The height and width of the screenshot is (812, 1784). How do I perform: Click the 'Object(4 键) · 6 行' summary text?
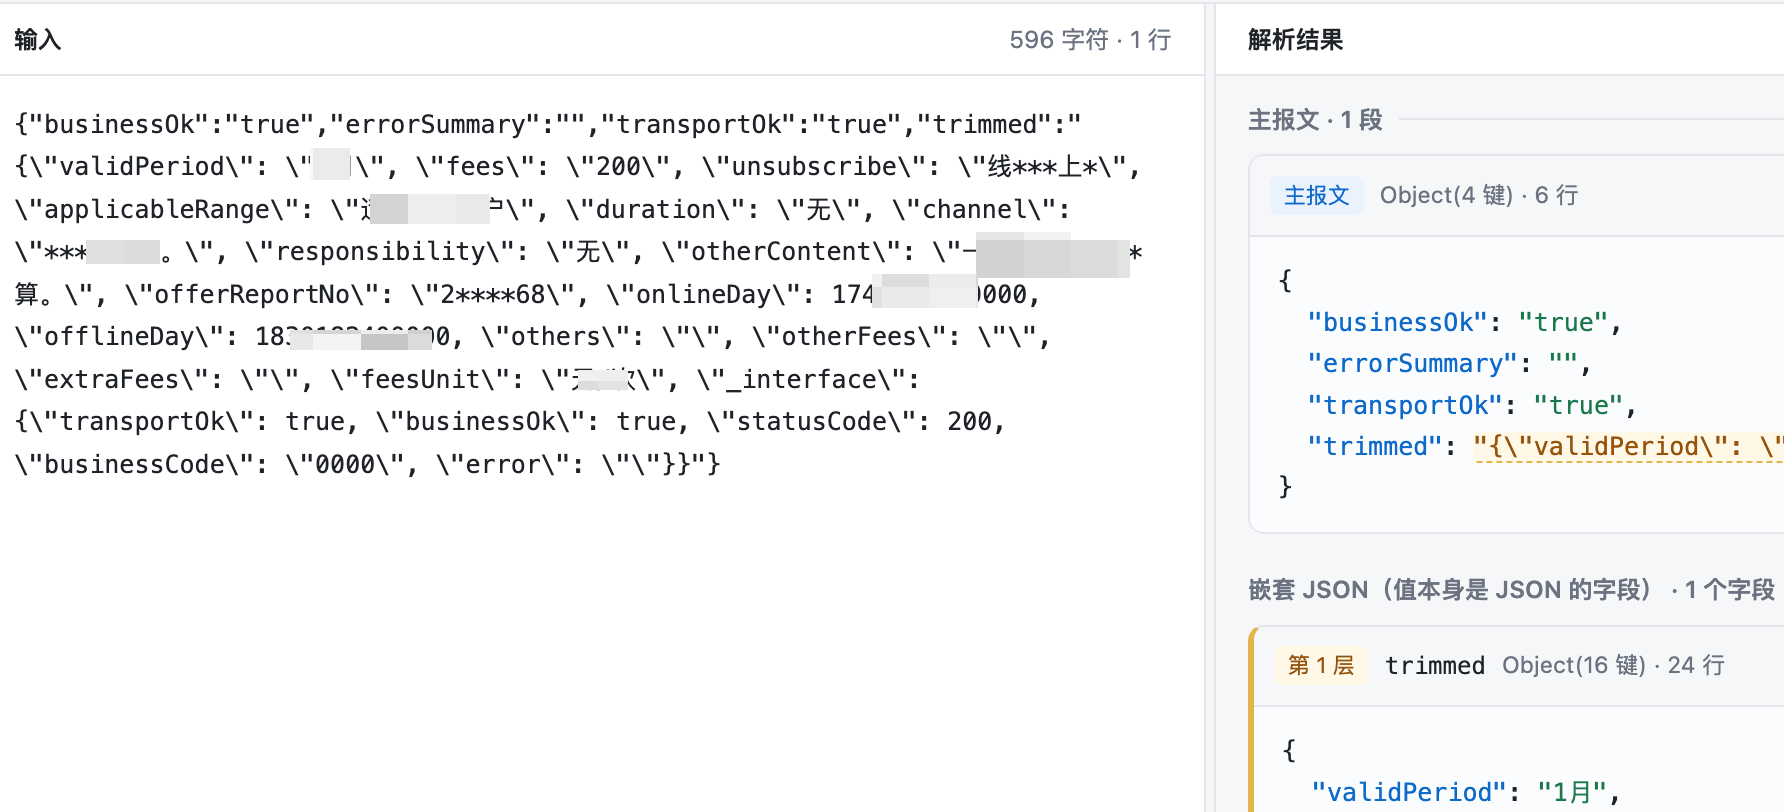[1478, 195]
